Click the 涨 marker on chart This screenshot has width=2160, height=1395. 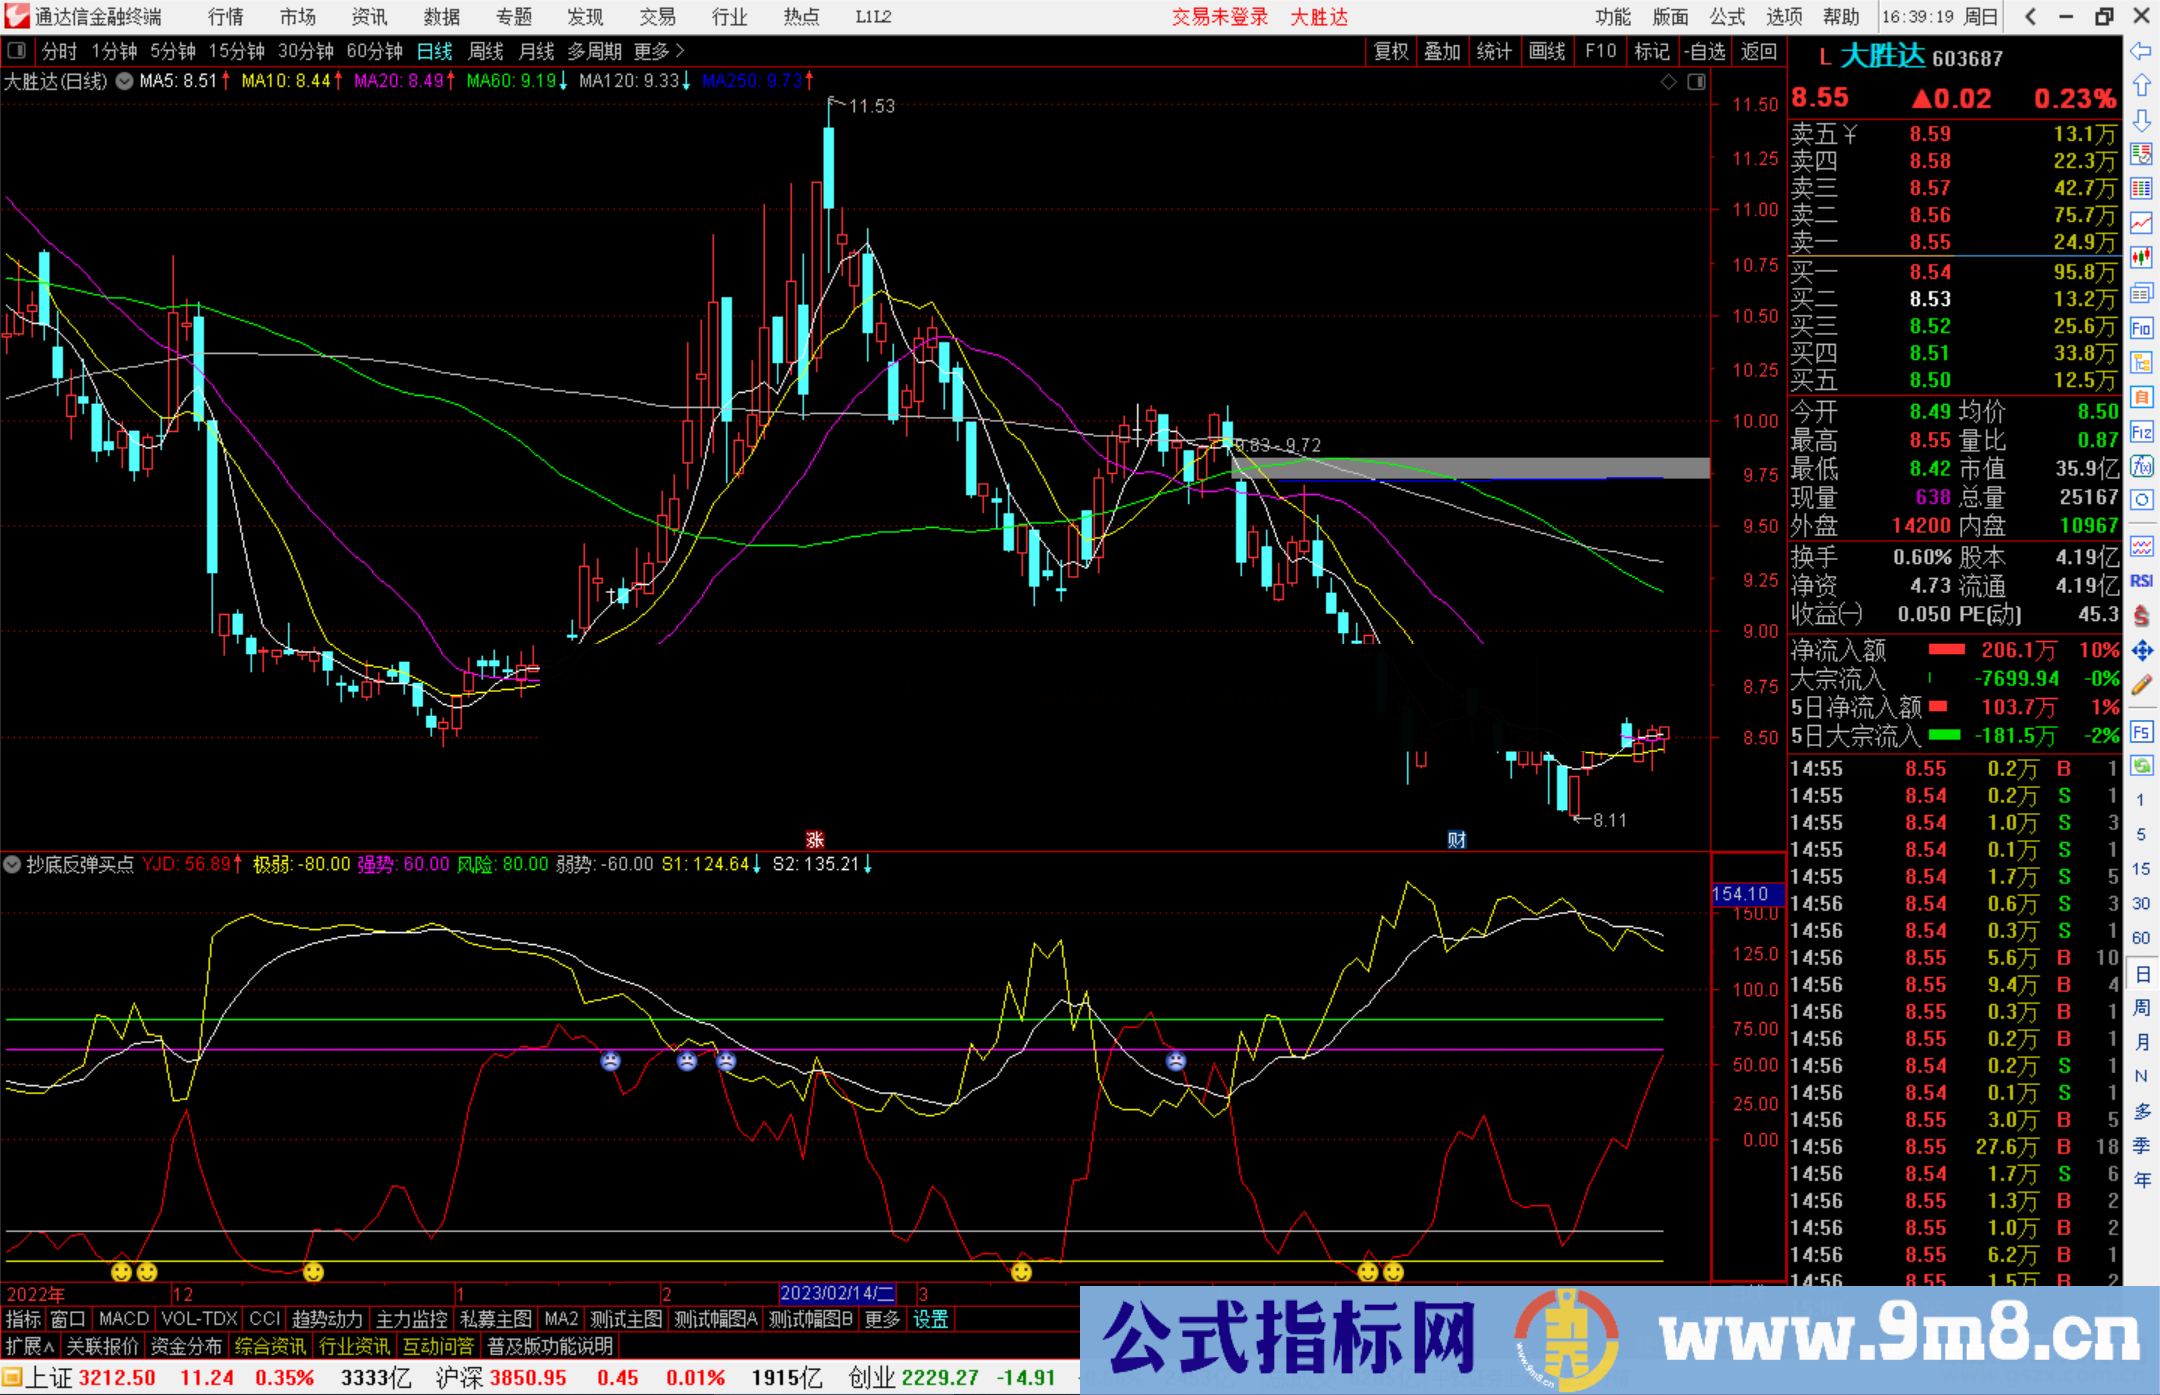tap(815, 840)
